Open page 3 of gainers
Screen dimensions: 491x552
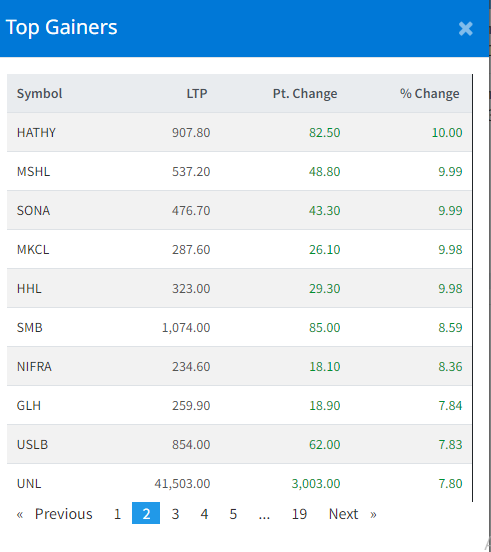click(175, 514)
